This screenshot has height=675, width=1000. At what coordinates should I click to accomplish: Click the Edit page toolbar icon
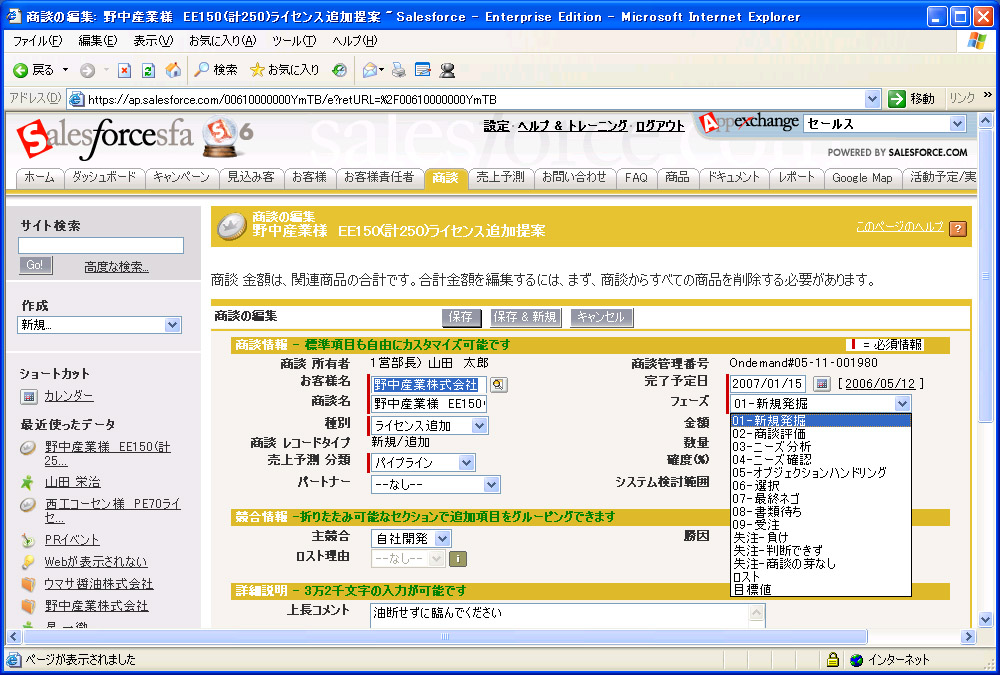pos(423,70)
